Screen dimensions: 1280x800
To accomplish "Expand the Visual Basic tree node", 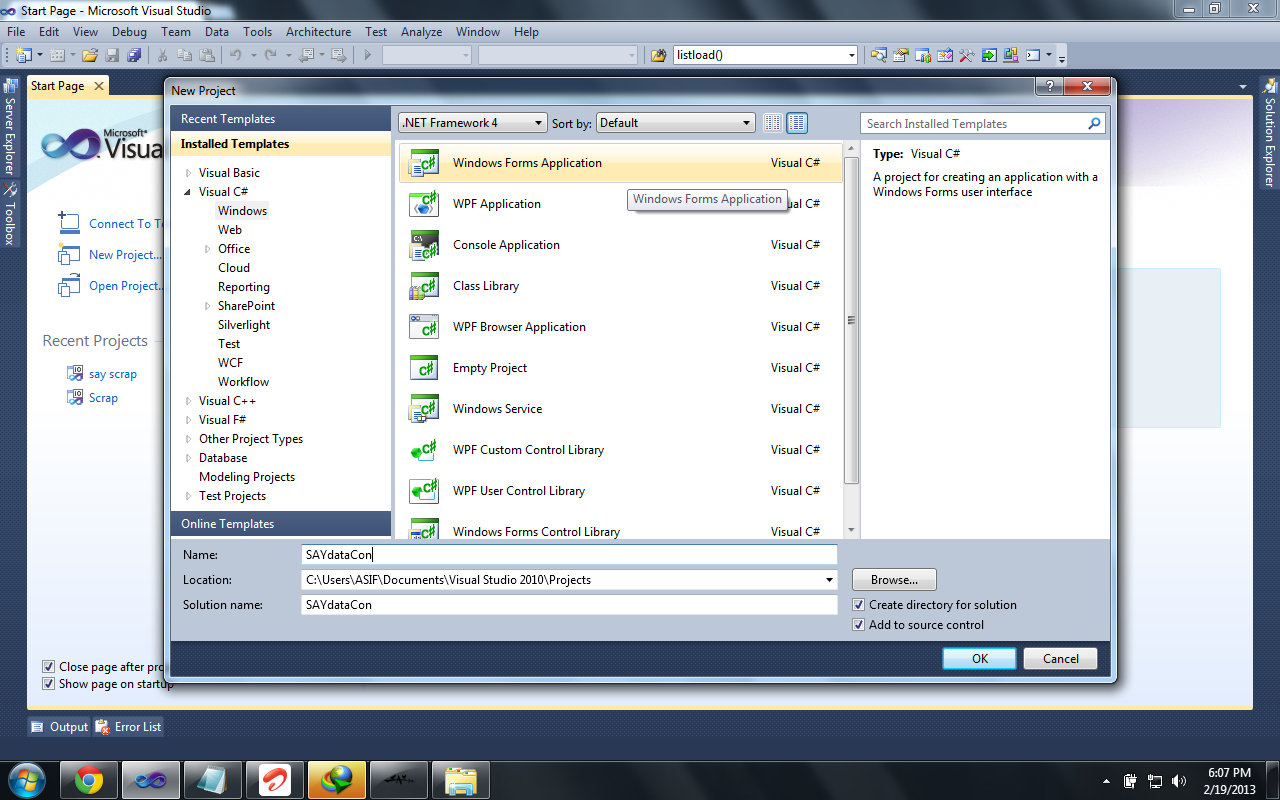I will click(x=189, y=173).
